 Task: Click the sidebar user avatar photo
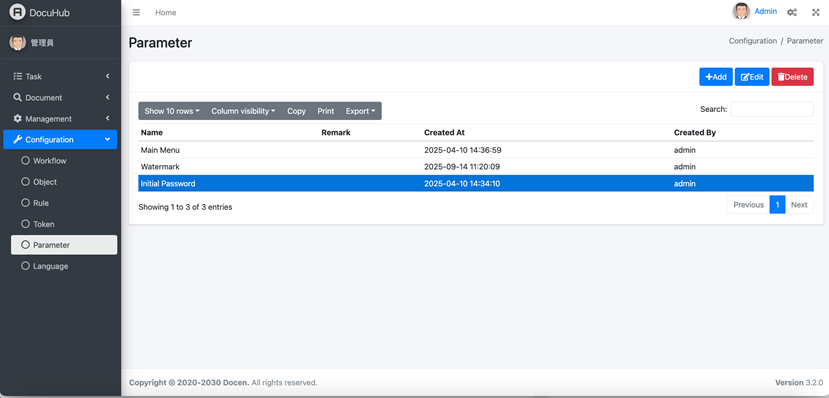[x=17, y=43]
